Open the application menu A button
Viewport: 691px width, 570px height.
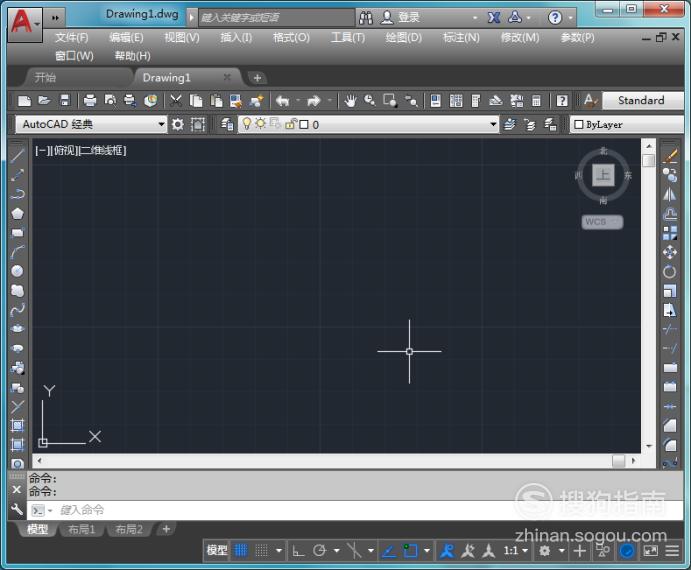(x=24, y=23)
